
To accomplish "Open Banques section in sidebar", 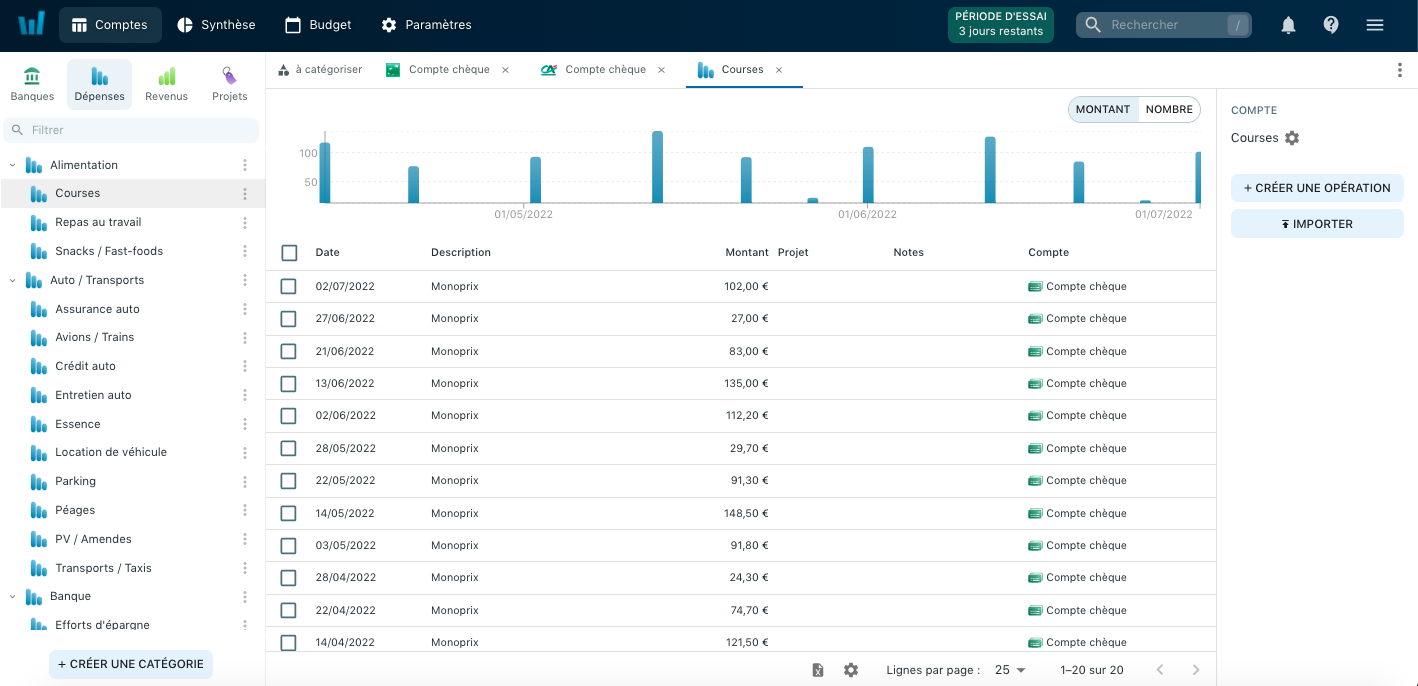I will 32,84.
